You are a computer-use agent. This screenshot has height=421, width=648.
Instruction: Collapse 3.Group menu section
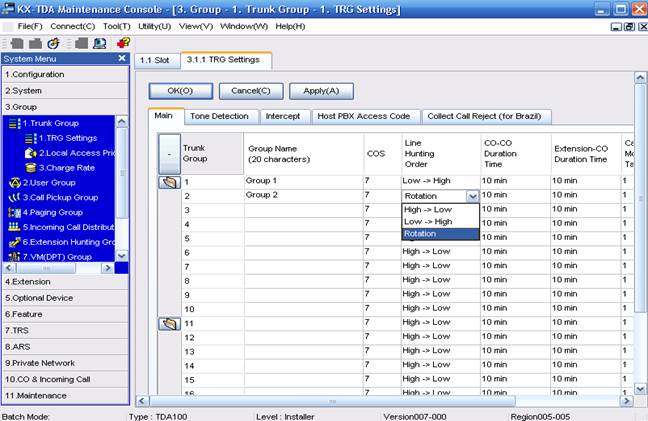66,107
